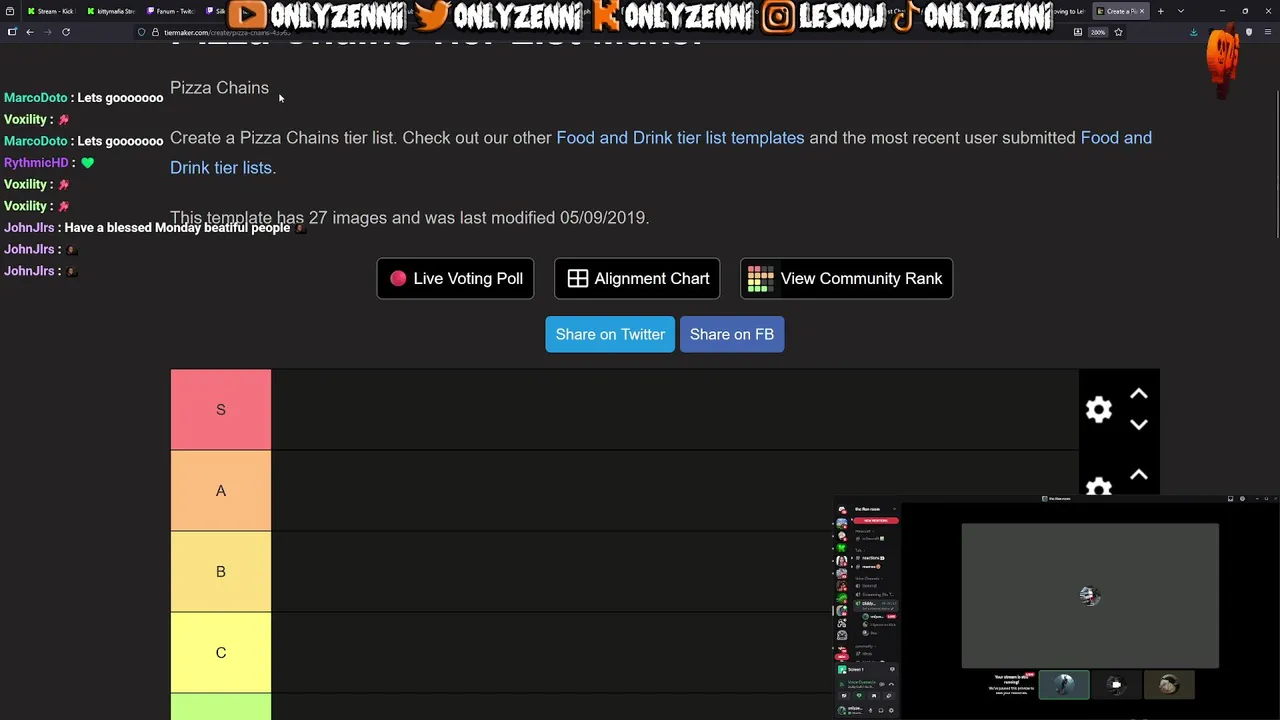Select third participant thumbnail in Discord
The width and height of the screenshot is (1280, 720).
1169,685
